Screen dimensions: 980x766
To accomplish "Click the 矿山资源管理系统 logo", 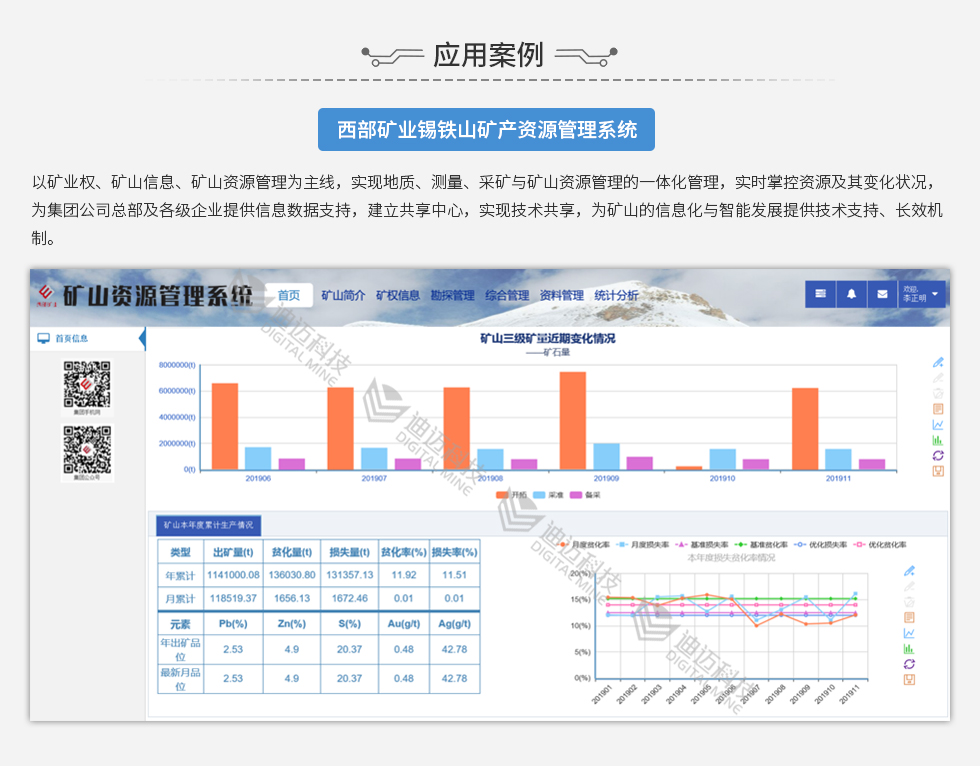I will point(140,292).
